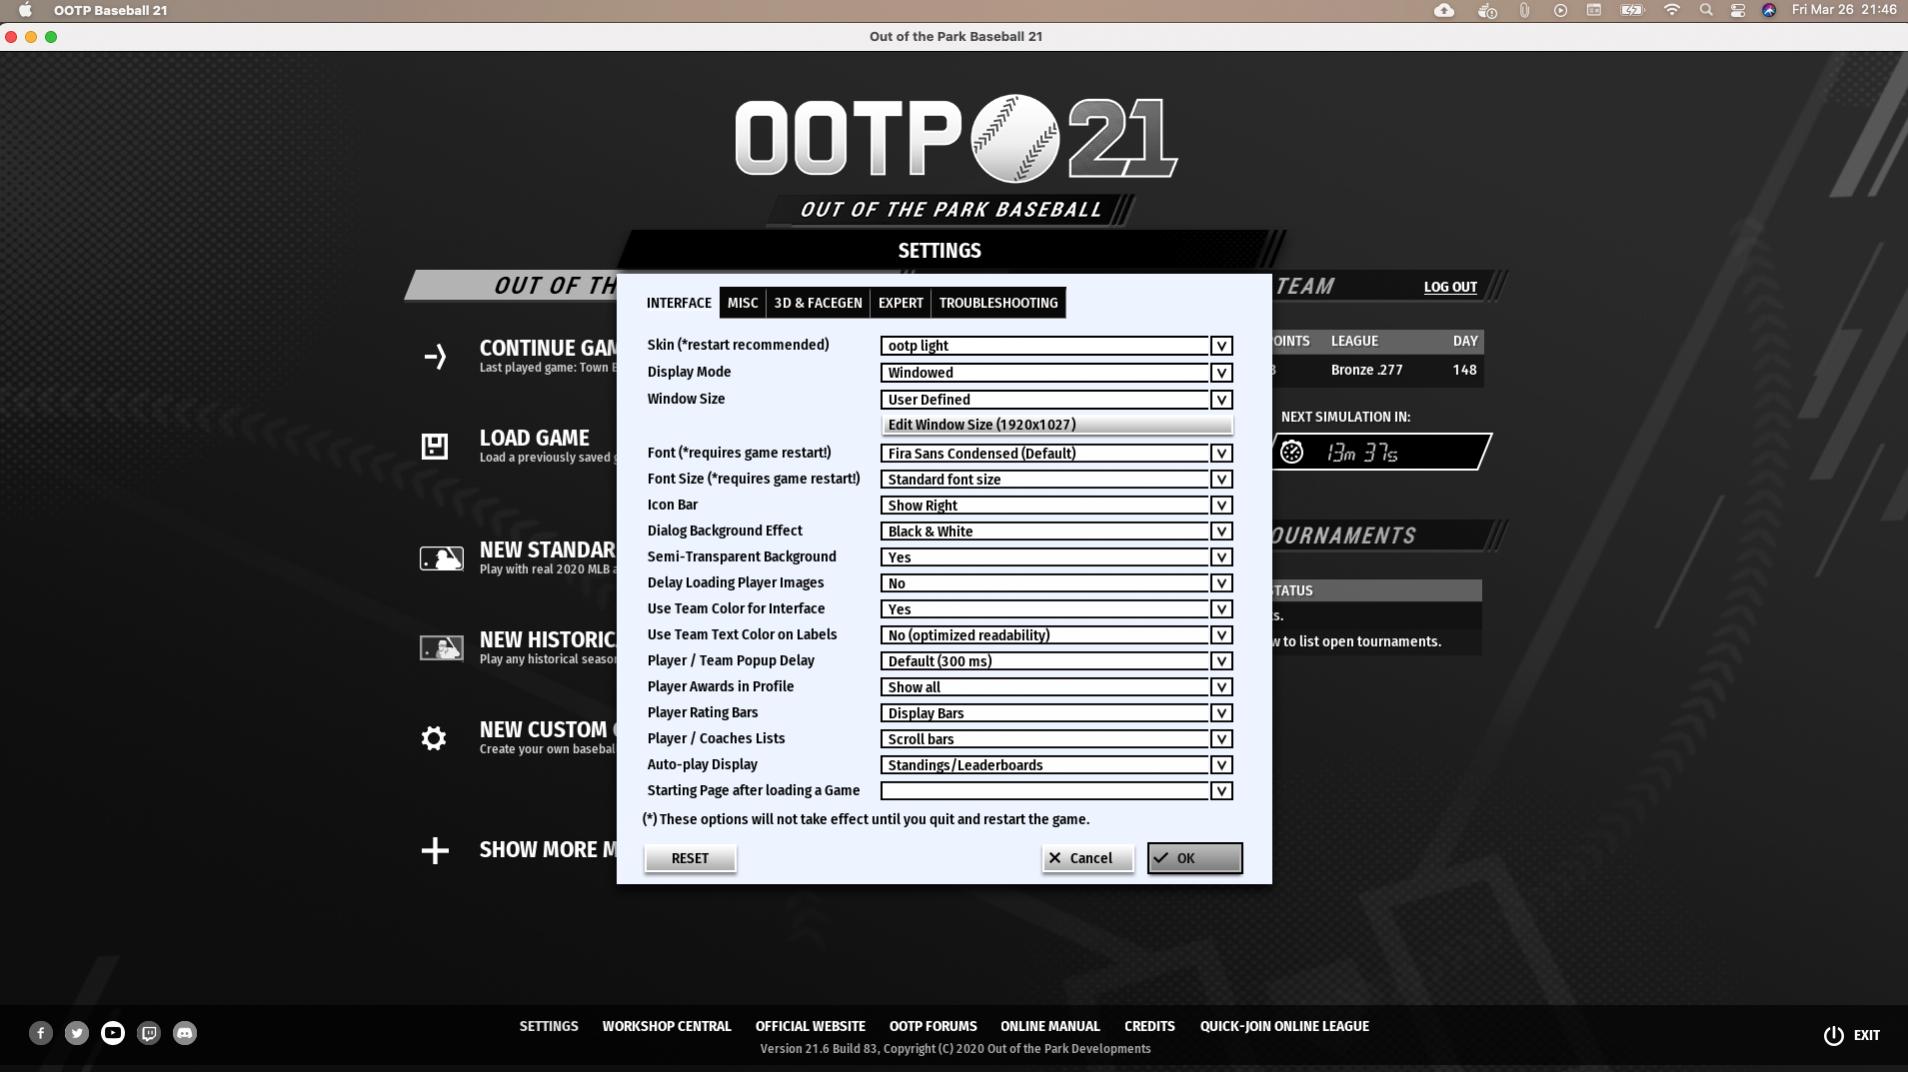
Task: Expand the Use Team Text Color on Labels dropdown
Action: point(1221,636)
